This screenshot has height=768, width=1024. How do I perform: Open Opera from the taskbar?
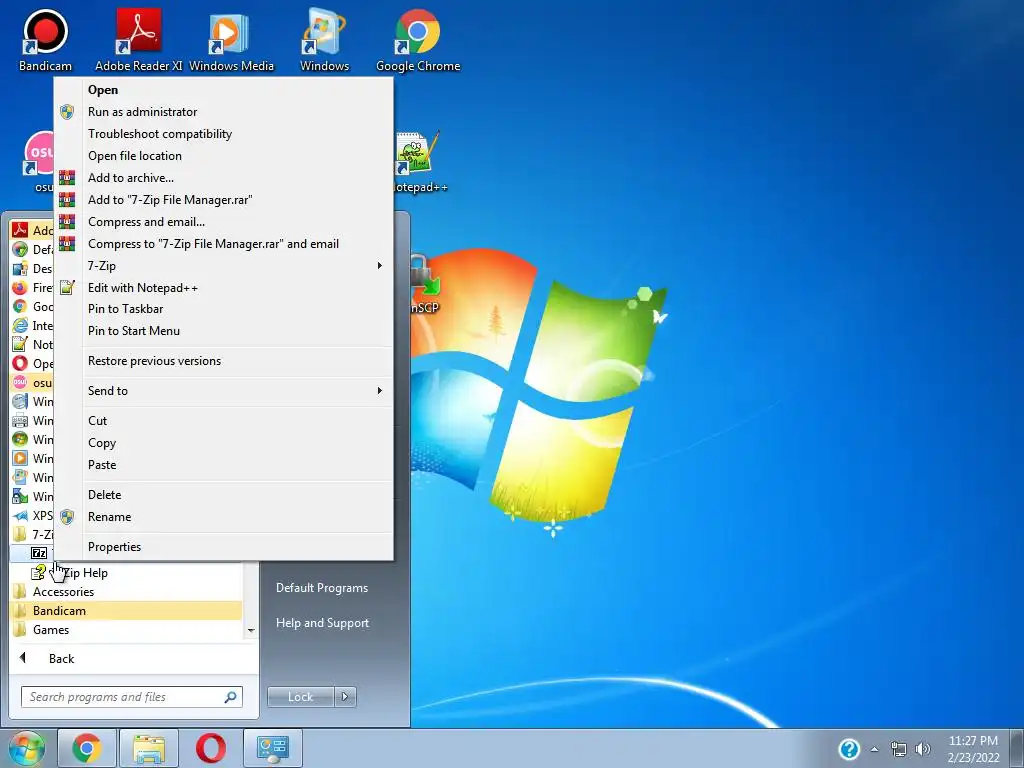click(211, 748)
